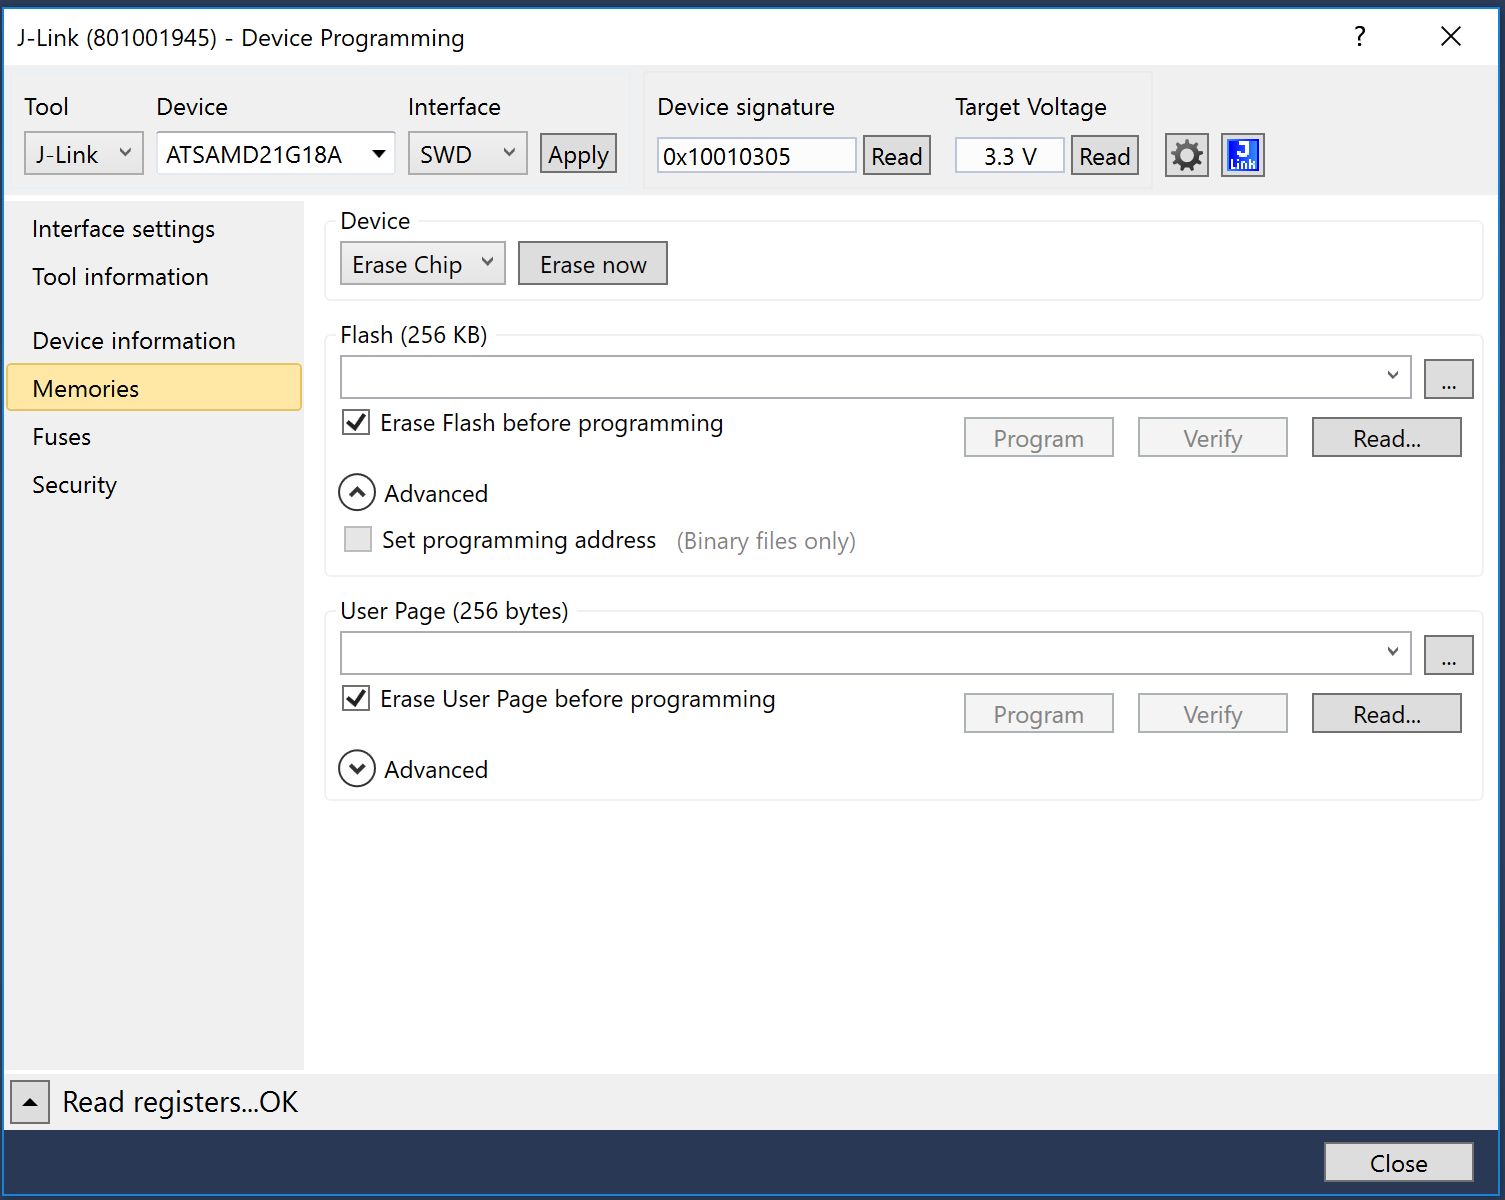This screenshot has width=1505, height=1200.
Task: Click Erase now button
Action: click(593, 264)
